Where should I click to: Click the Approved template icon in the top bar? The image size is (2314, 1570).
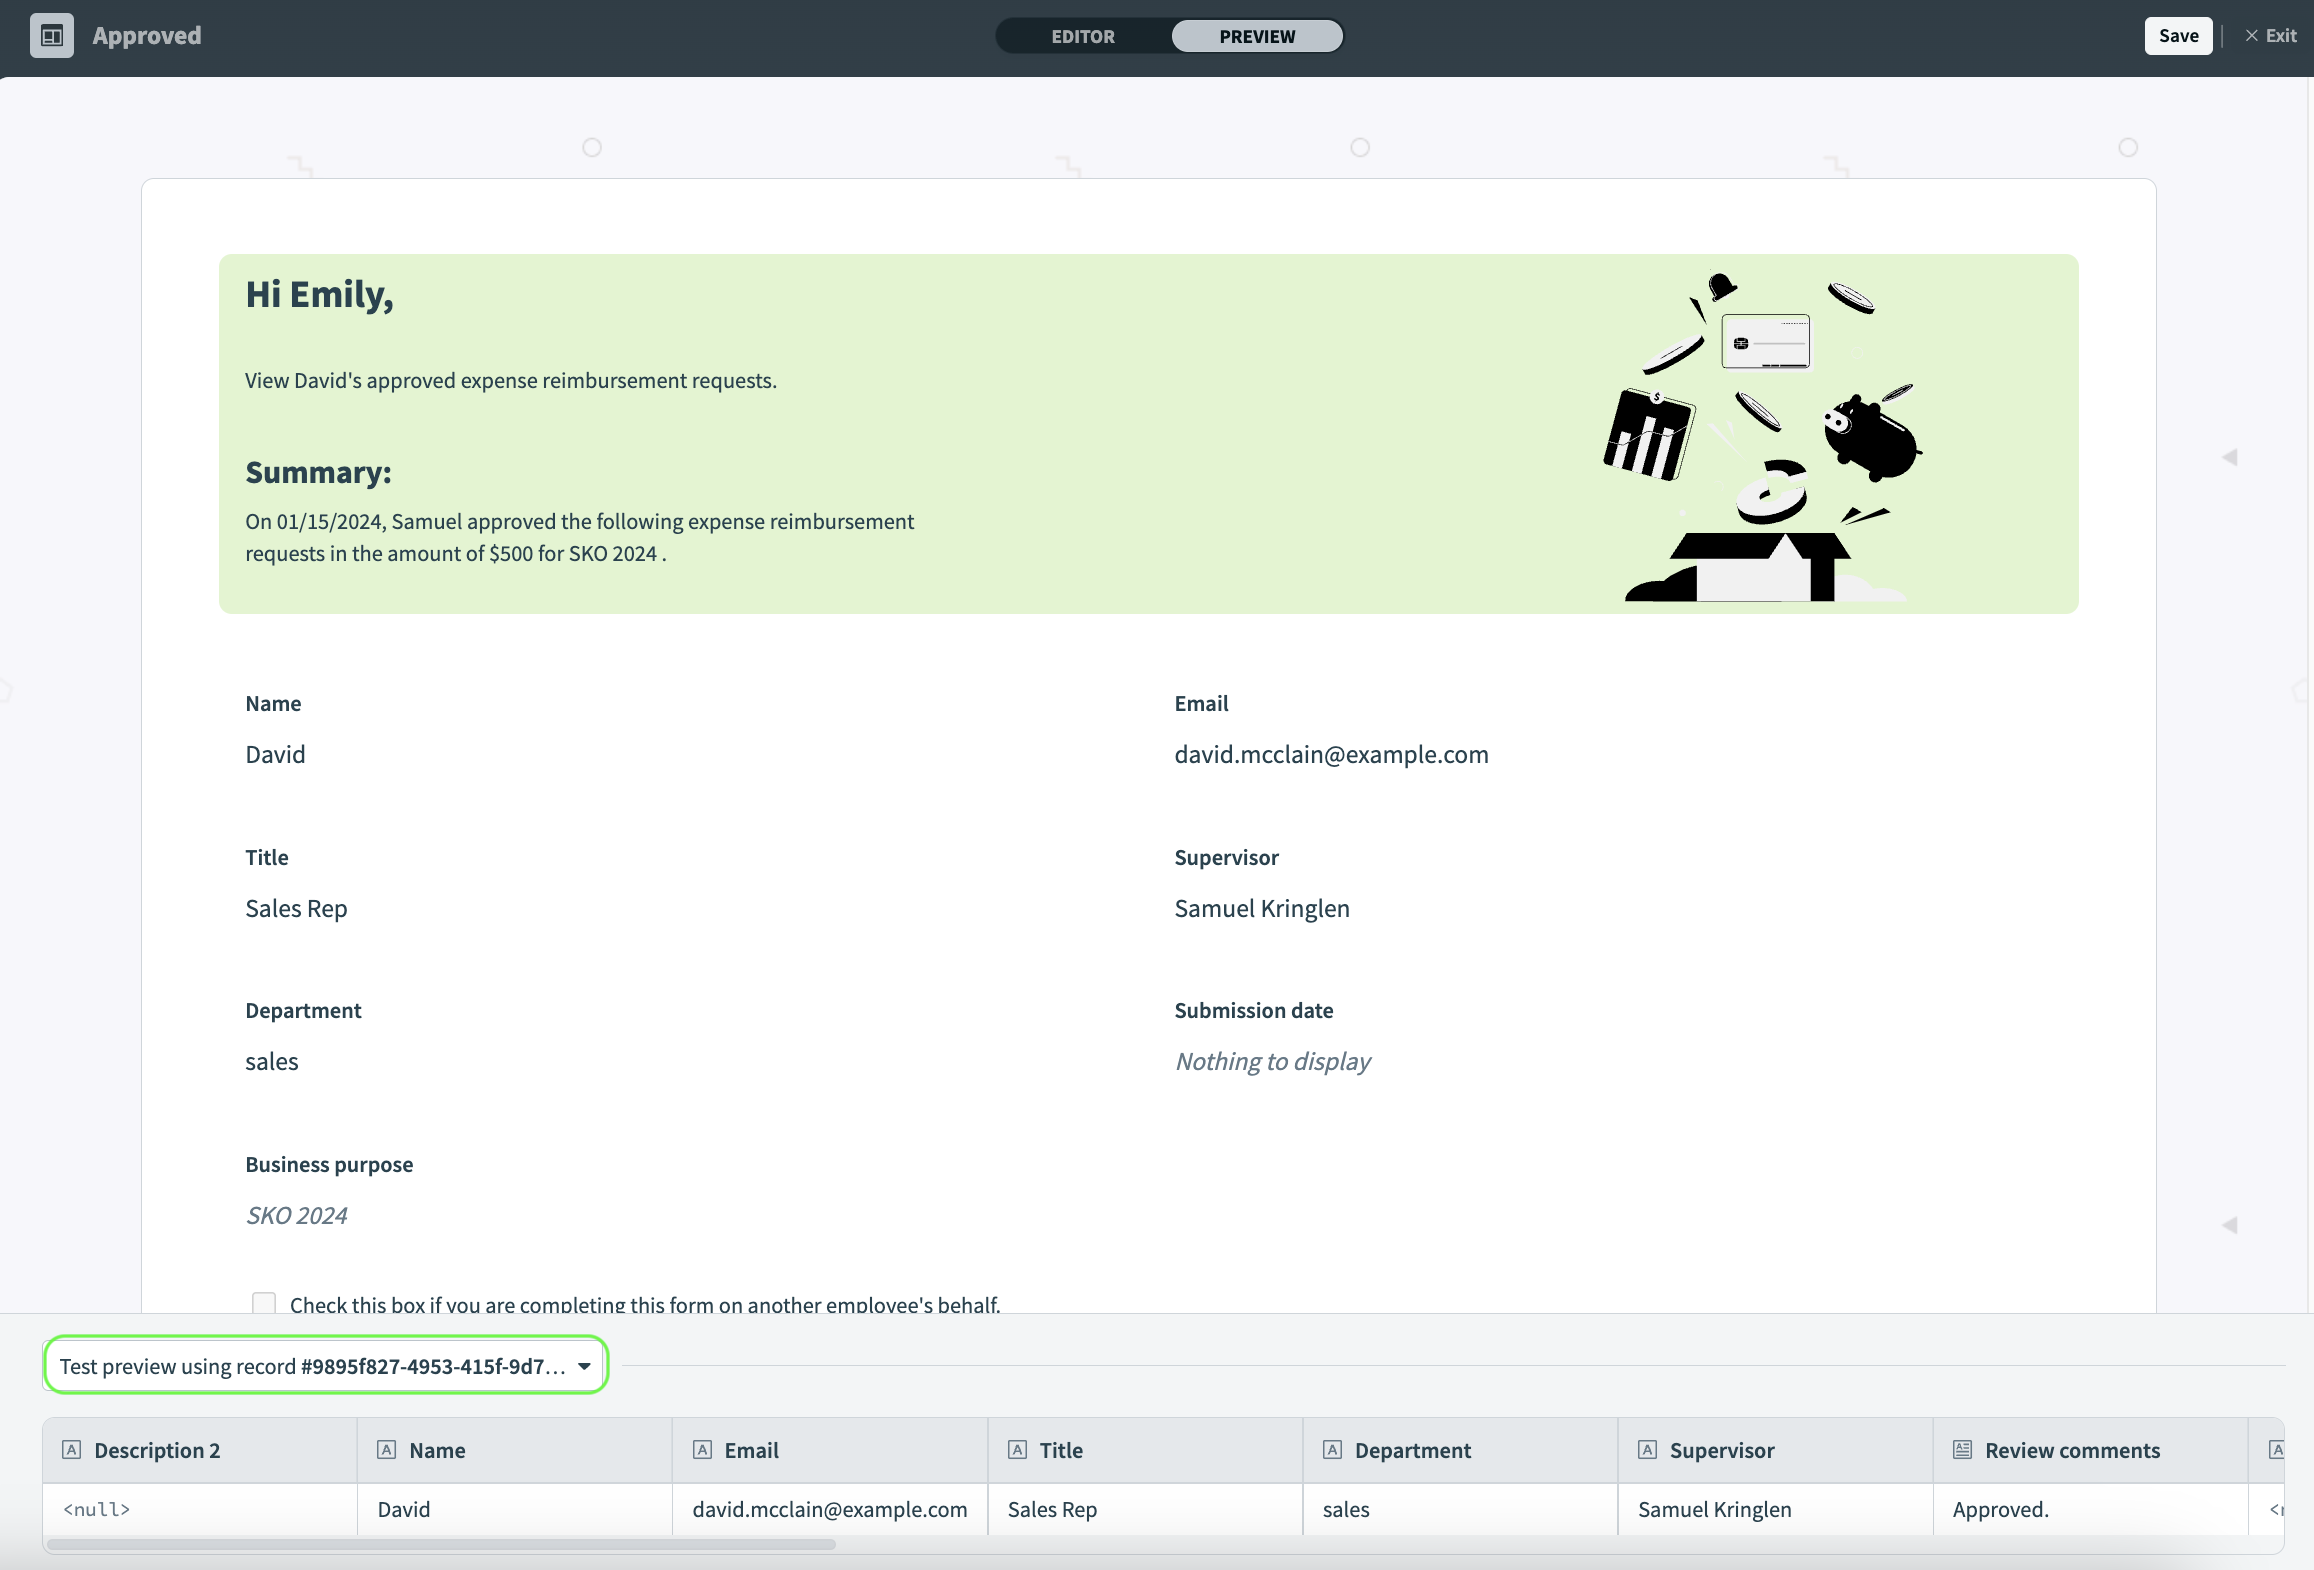click(x=52, y=35)
